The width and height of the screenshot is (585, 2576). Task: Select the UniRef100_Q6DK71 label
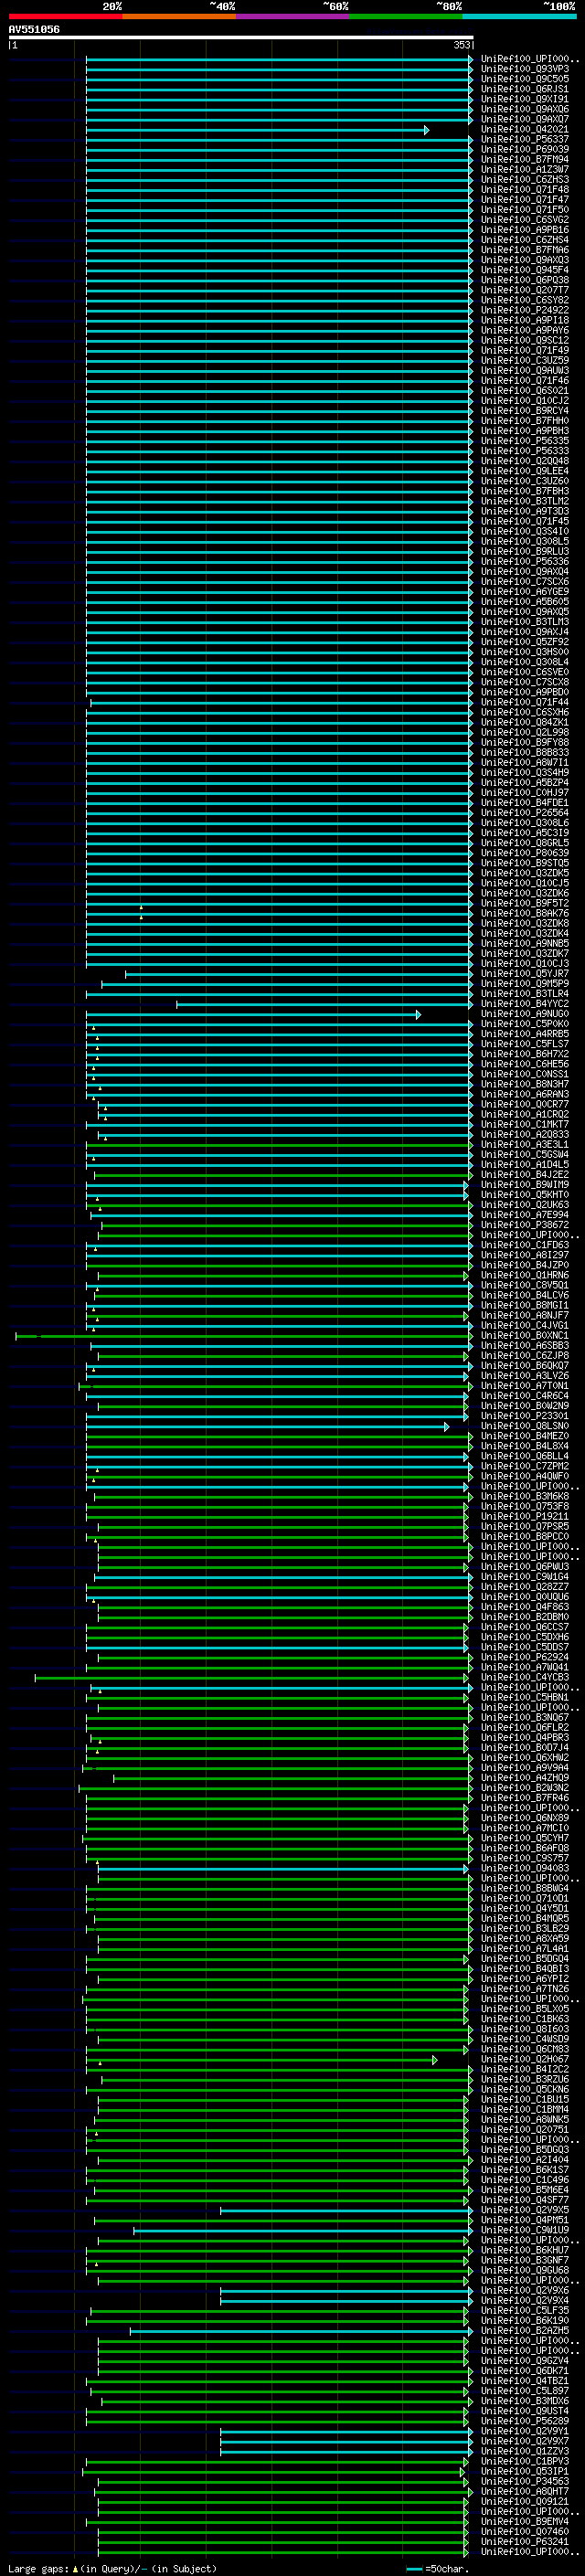tap(525, 2370)
